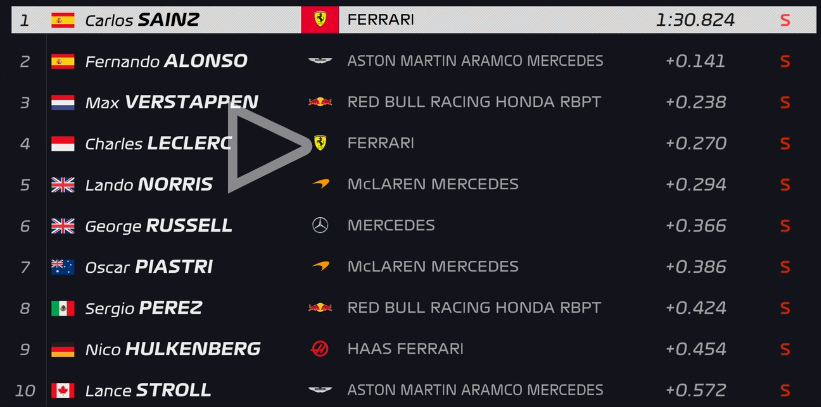Click McLAREN MERCEDES team text for Piastri

[x=433, y=267]
